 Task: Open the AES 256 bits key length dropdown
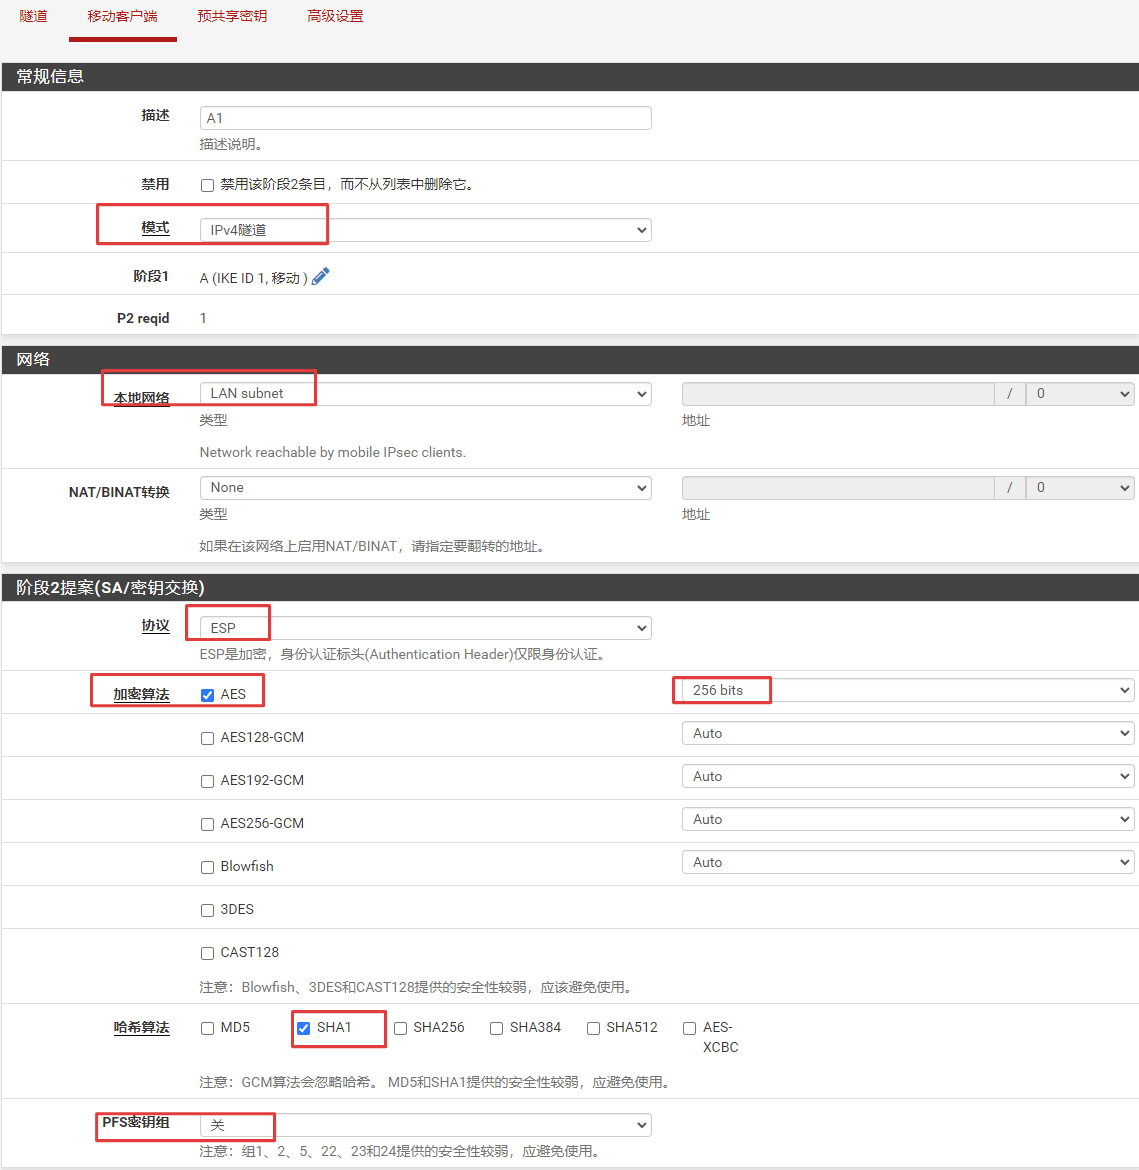(x=907, y=691)
